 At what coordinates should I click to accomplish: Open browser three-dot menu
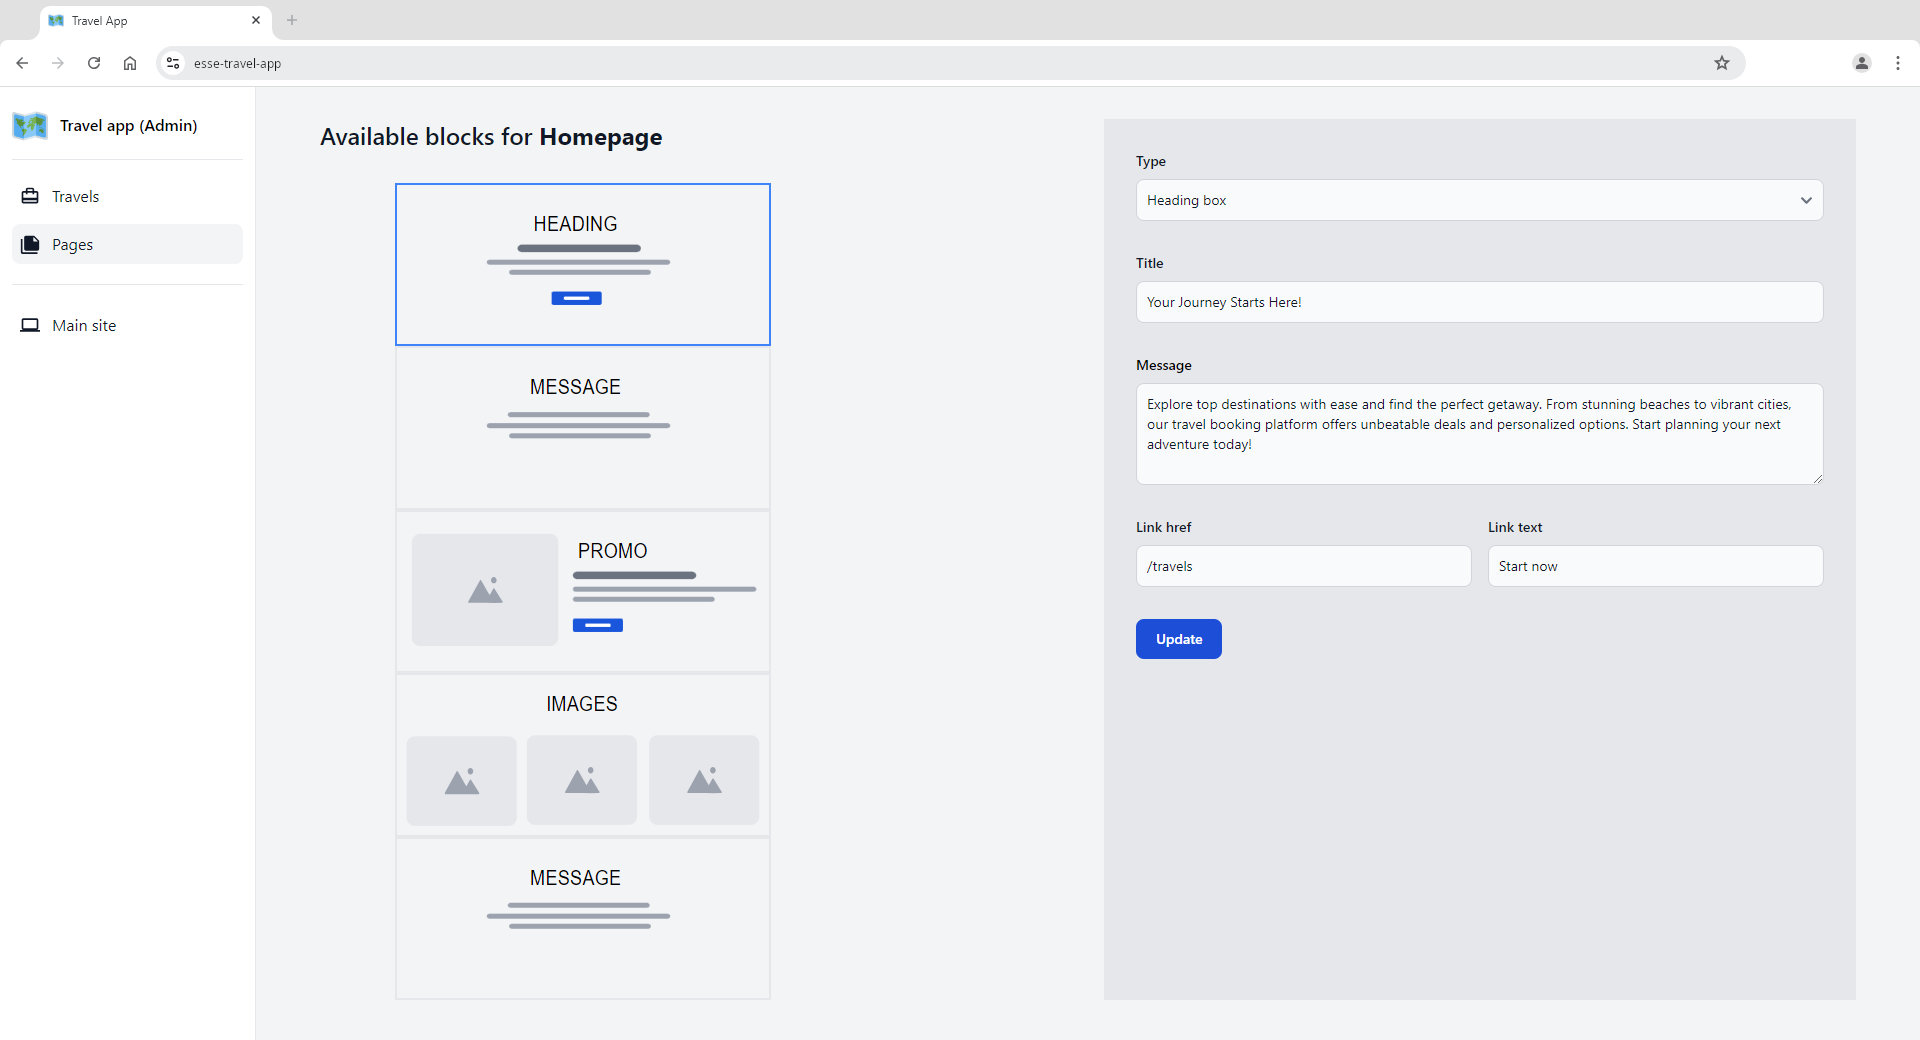point(1897,63)
